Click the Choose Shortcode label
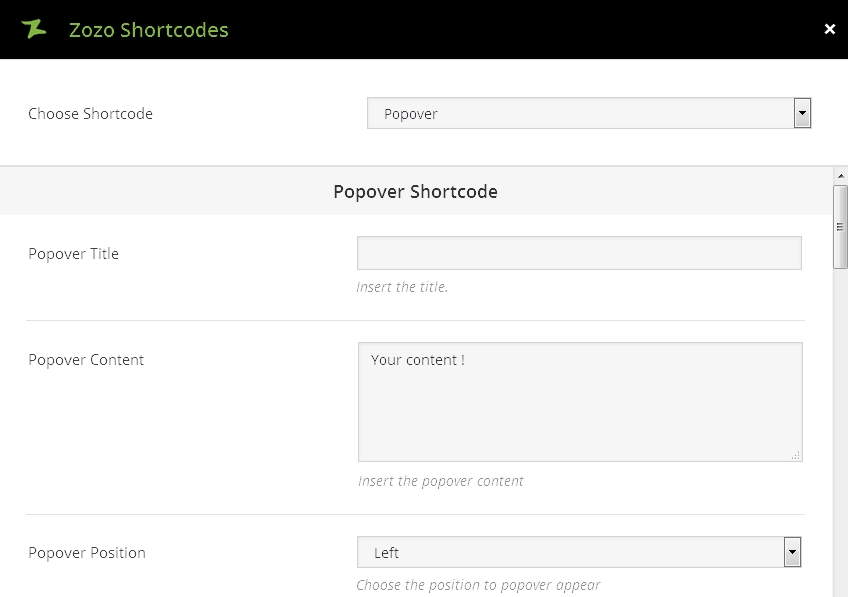848x597 pixels. pos(91,114)
